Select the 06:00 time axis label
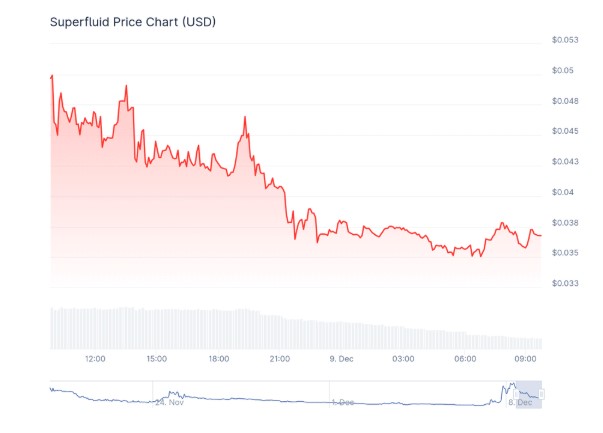 click(x=465, y=358)
